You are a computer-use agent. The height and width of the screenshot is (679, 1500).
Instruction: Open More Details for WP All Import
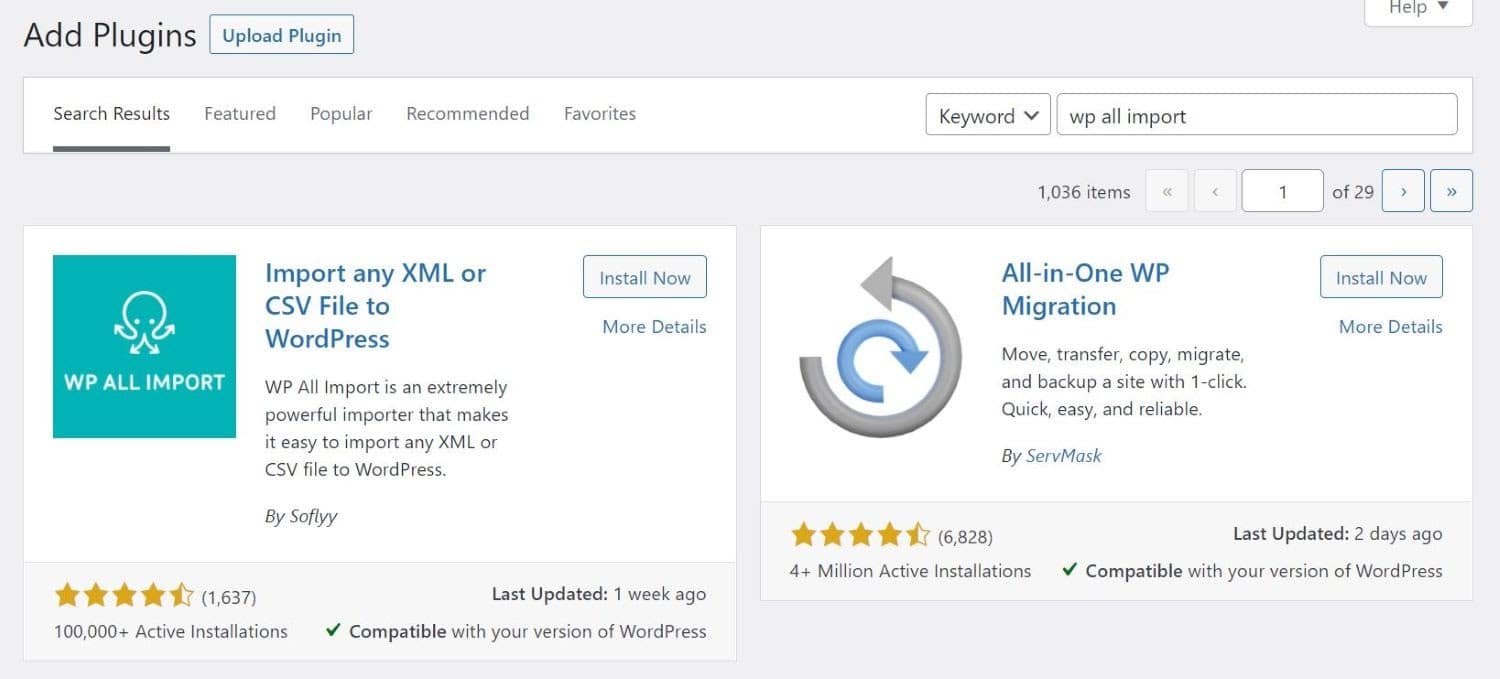coord(654,326)
